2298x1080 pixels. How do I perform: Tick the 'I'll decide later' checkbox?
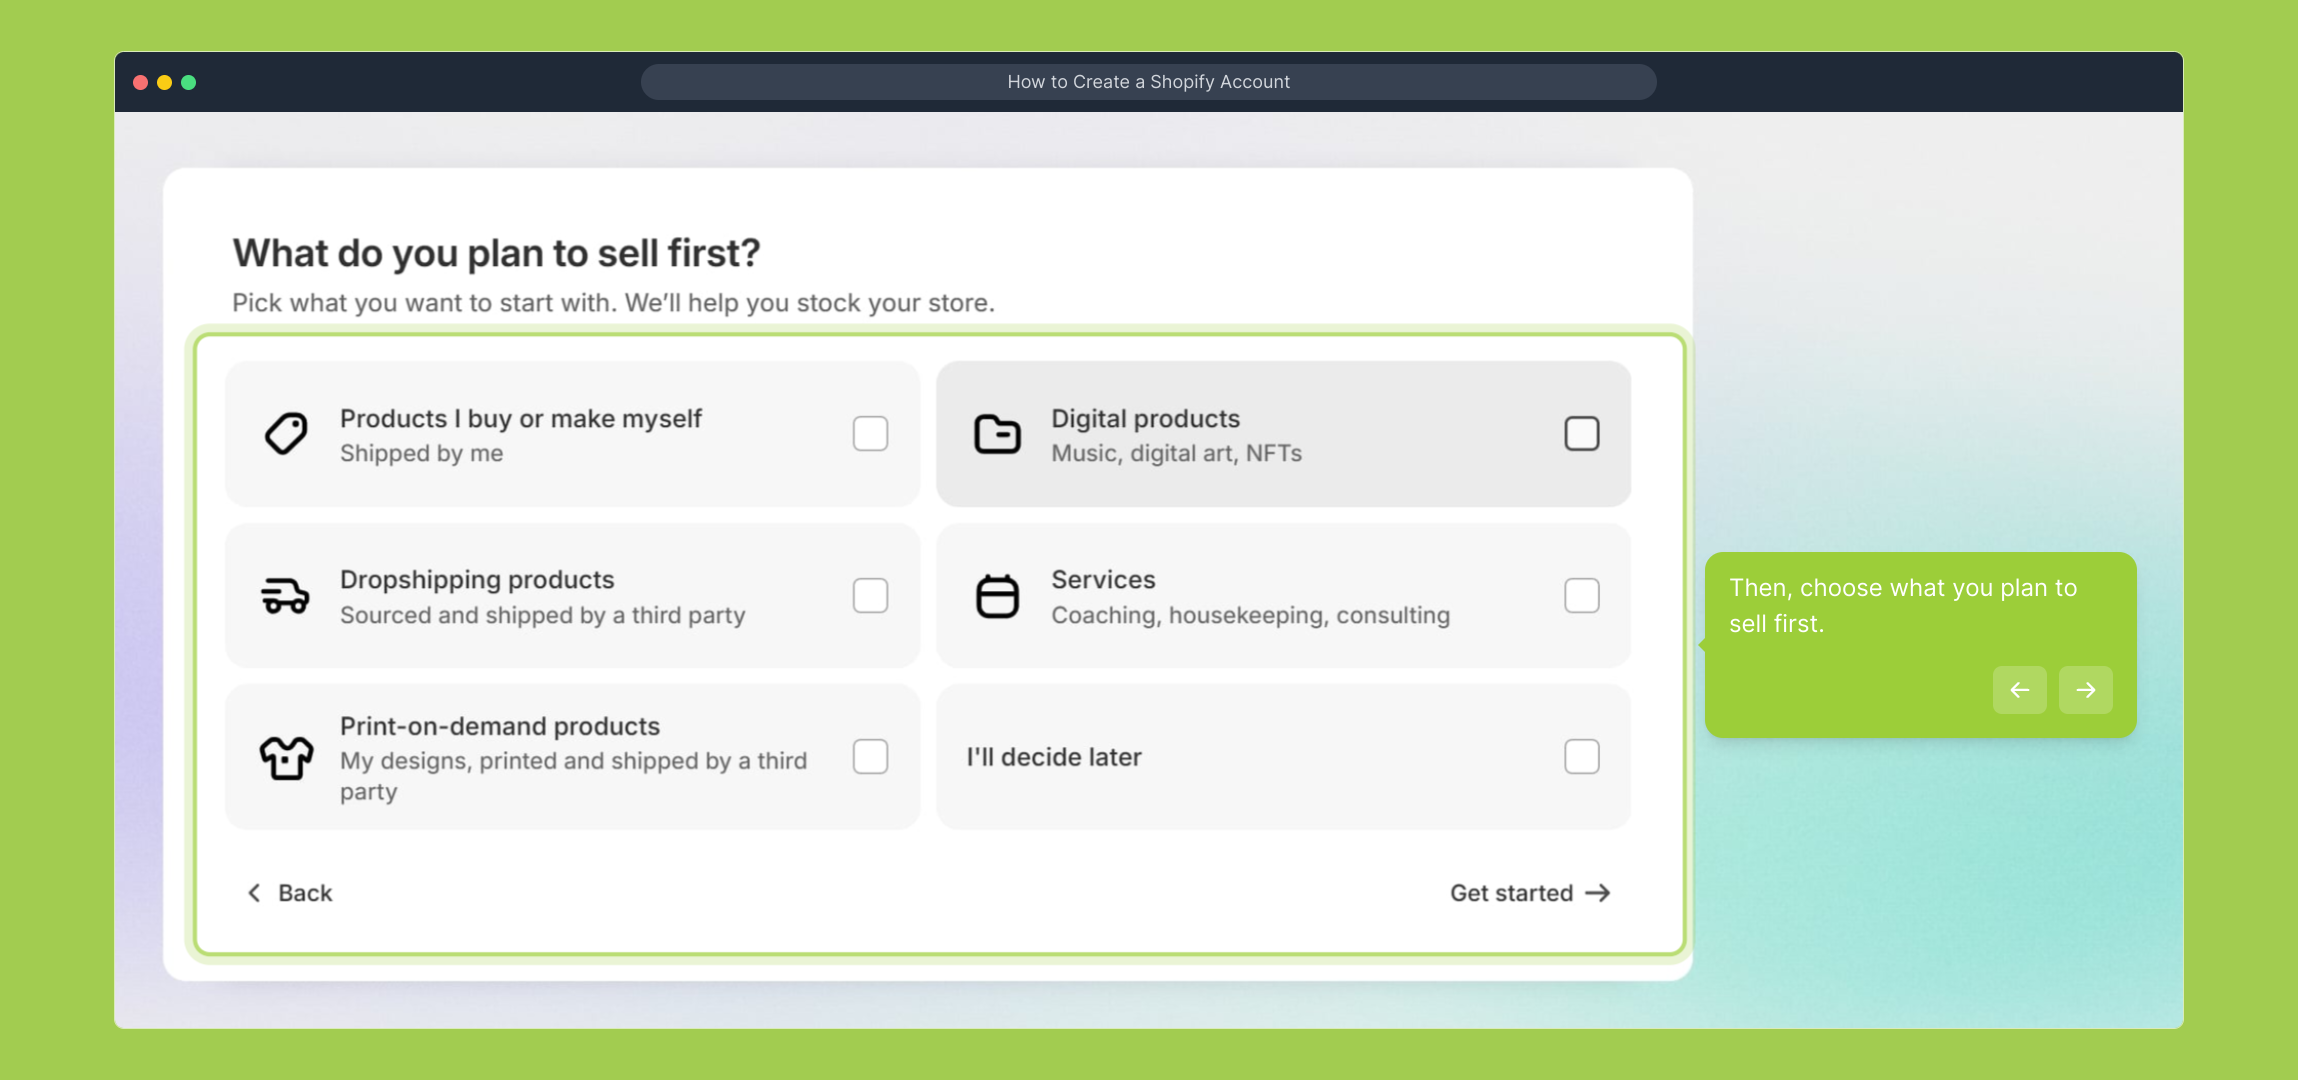coord(1581,757)
